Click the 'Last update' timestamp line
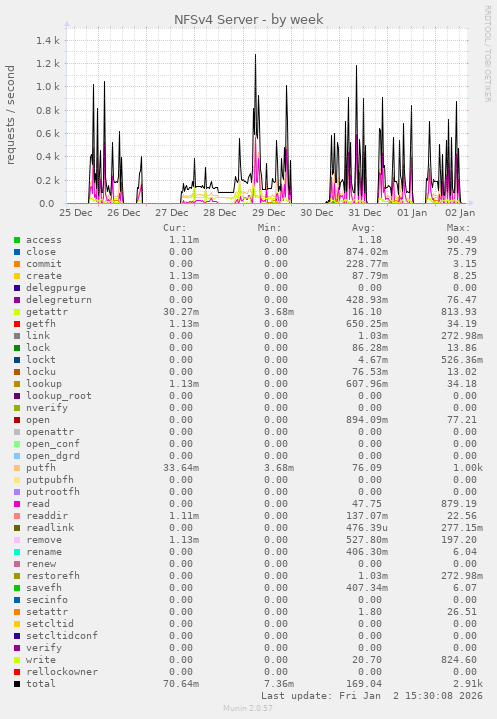The height and width of the screenshot is (719, 497). tap(372, 696)
